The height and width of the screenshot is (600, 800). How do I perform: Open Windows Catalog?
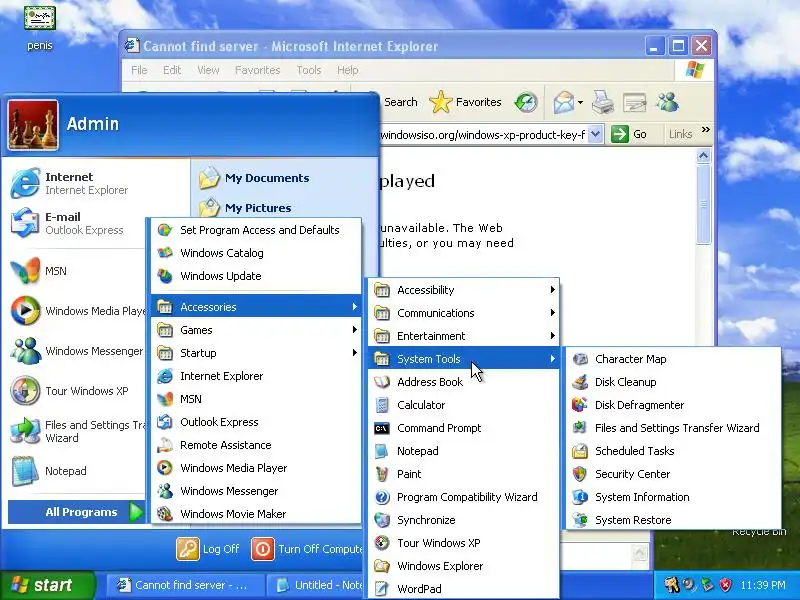pos(256,253)
